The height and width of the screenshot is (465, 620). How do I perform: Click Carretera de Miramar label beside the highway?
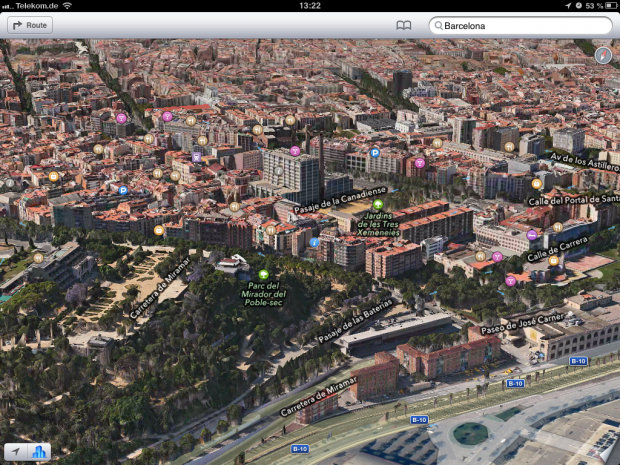click(x=319, y=396)
